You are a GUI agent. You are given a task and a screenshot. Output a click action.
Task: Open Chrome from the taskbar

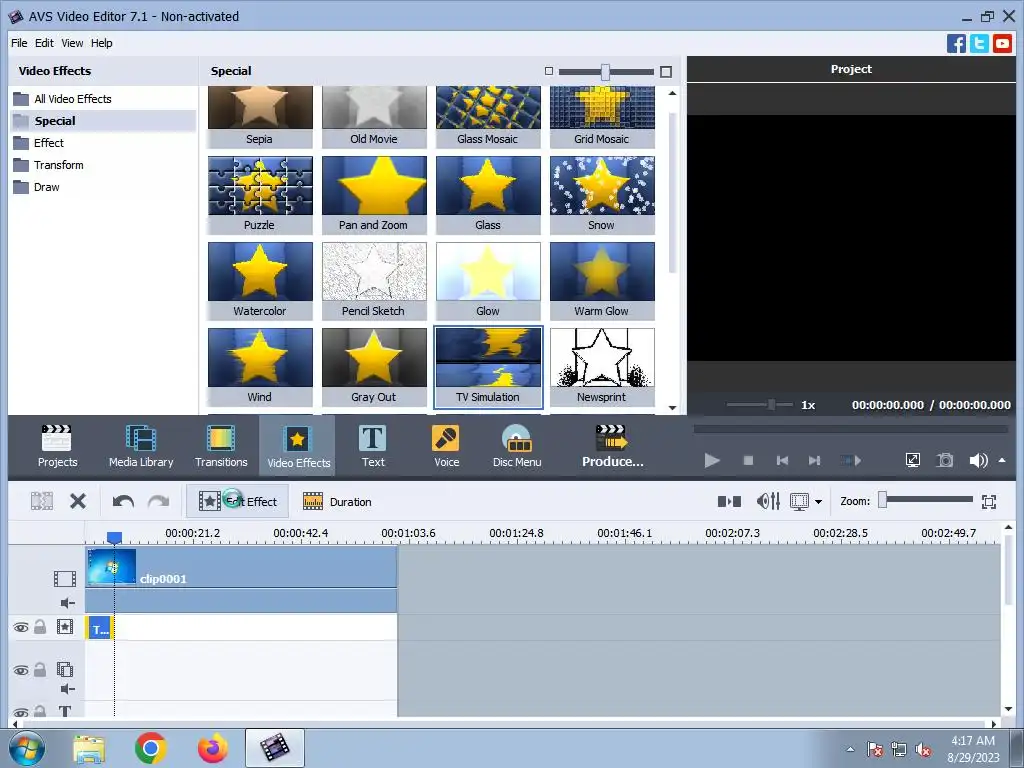[150, 748]
